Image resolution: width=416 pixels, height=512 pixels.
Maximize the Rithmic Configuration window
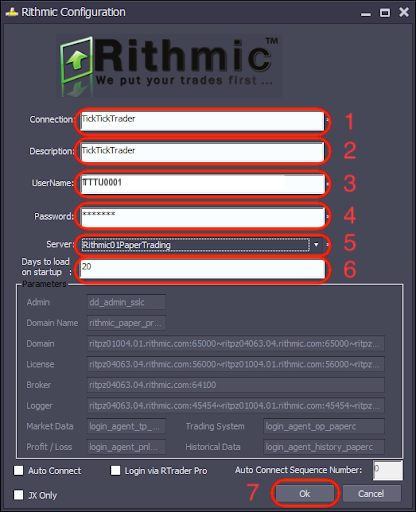pyautogui.click(x=385, y=13)
